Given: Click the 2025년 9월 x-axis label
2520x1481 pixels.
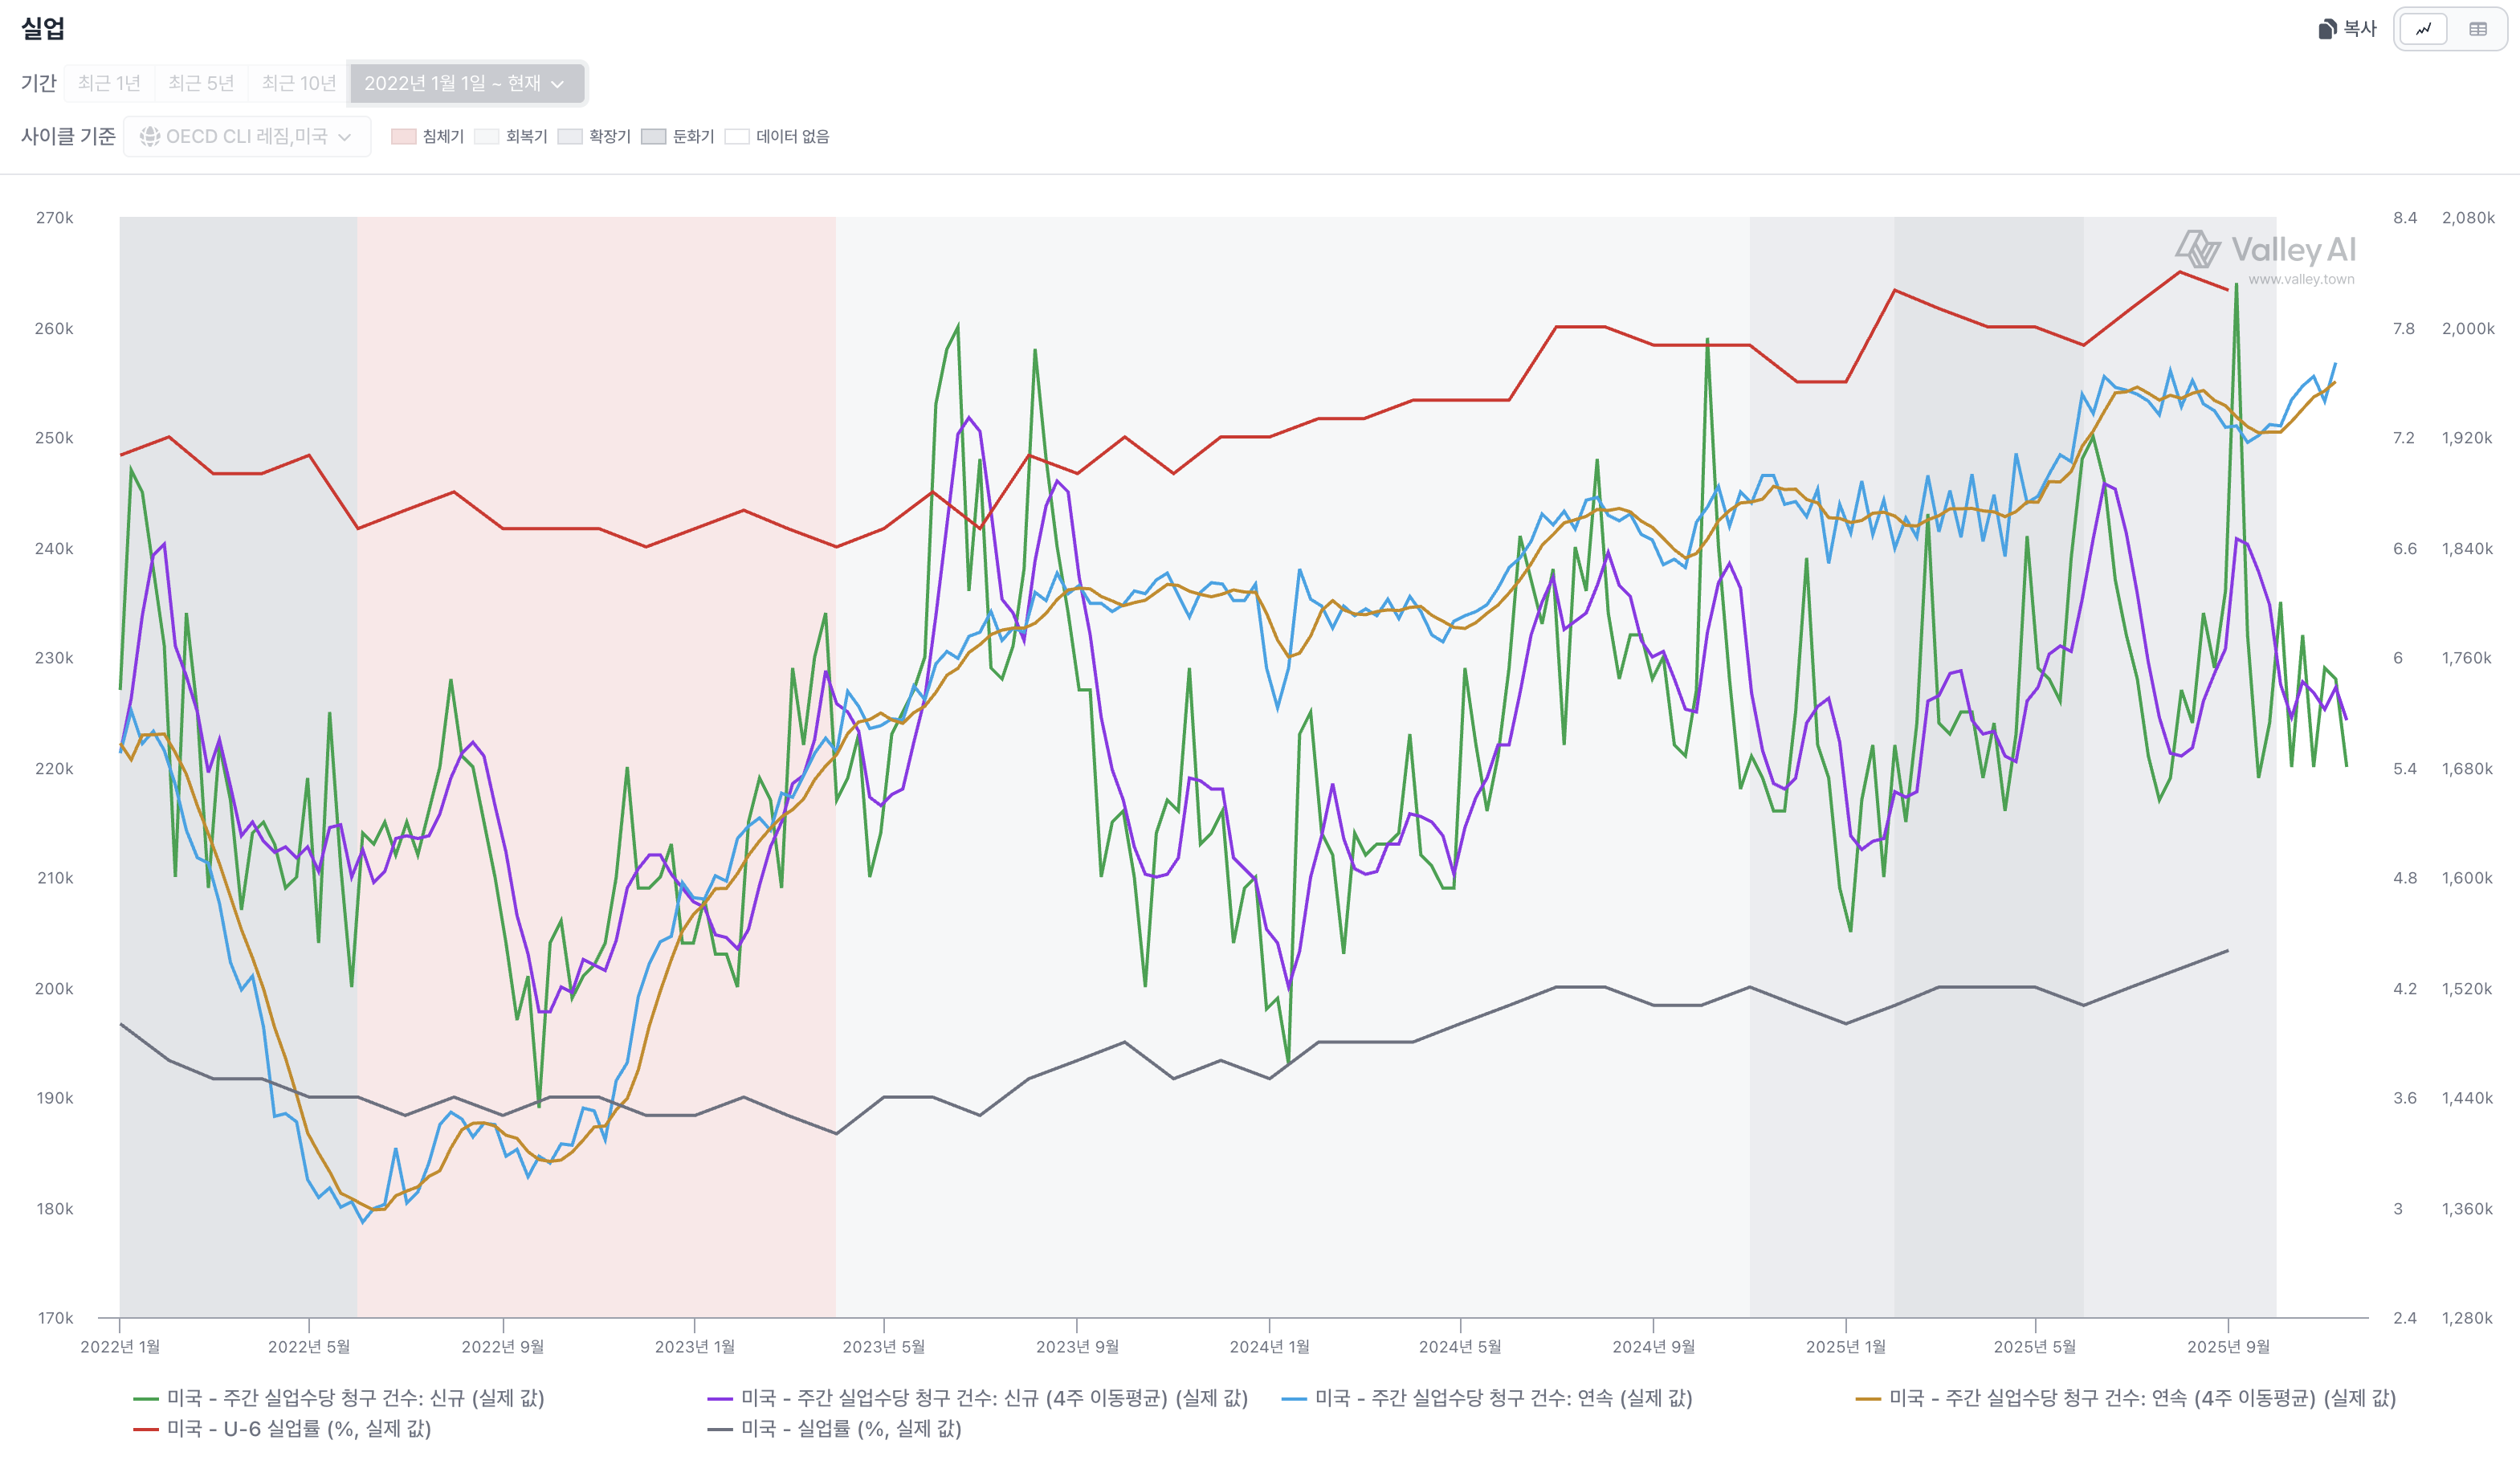Looking at the screenshot, I should tap(2228, 1347).
